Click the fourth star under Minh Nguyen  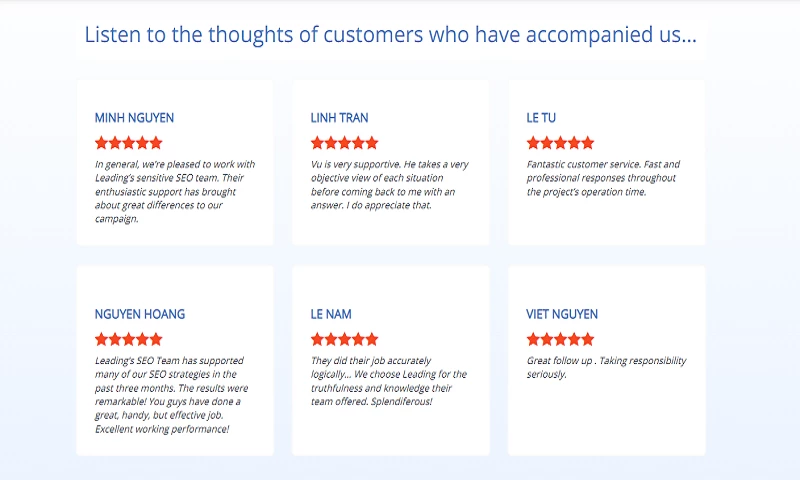point(142,143)
